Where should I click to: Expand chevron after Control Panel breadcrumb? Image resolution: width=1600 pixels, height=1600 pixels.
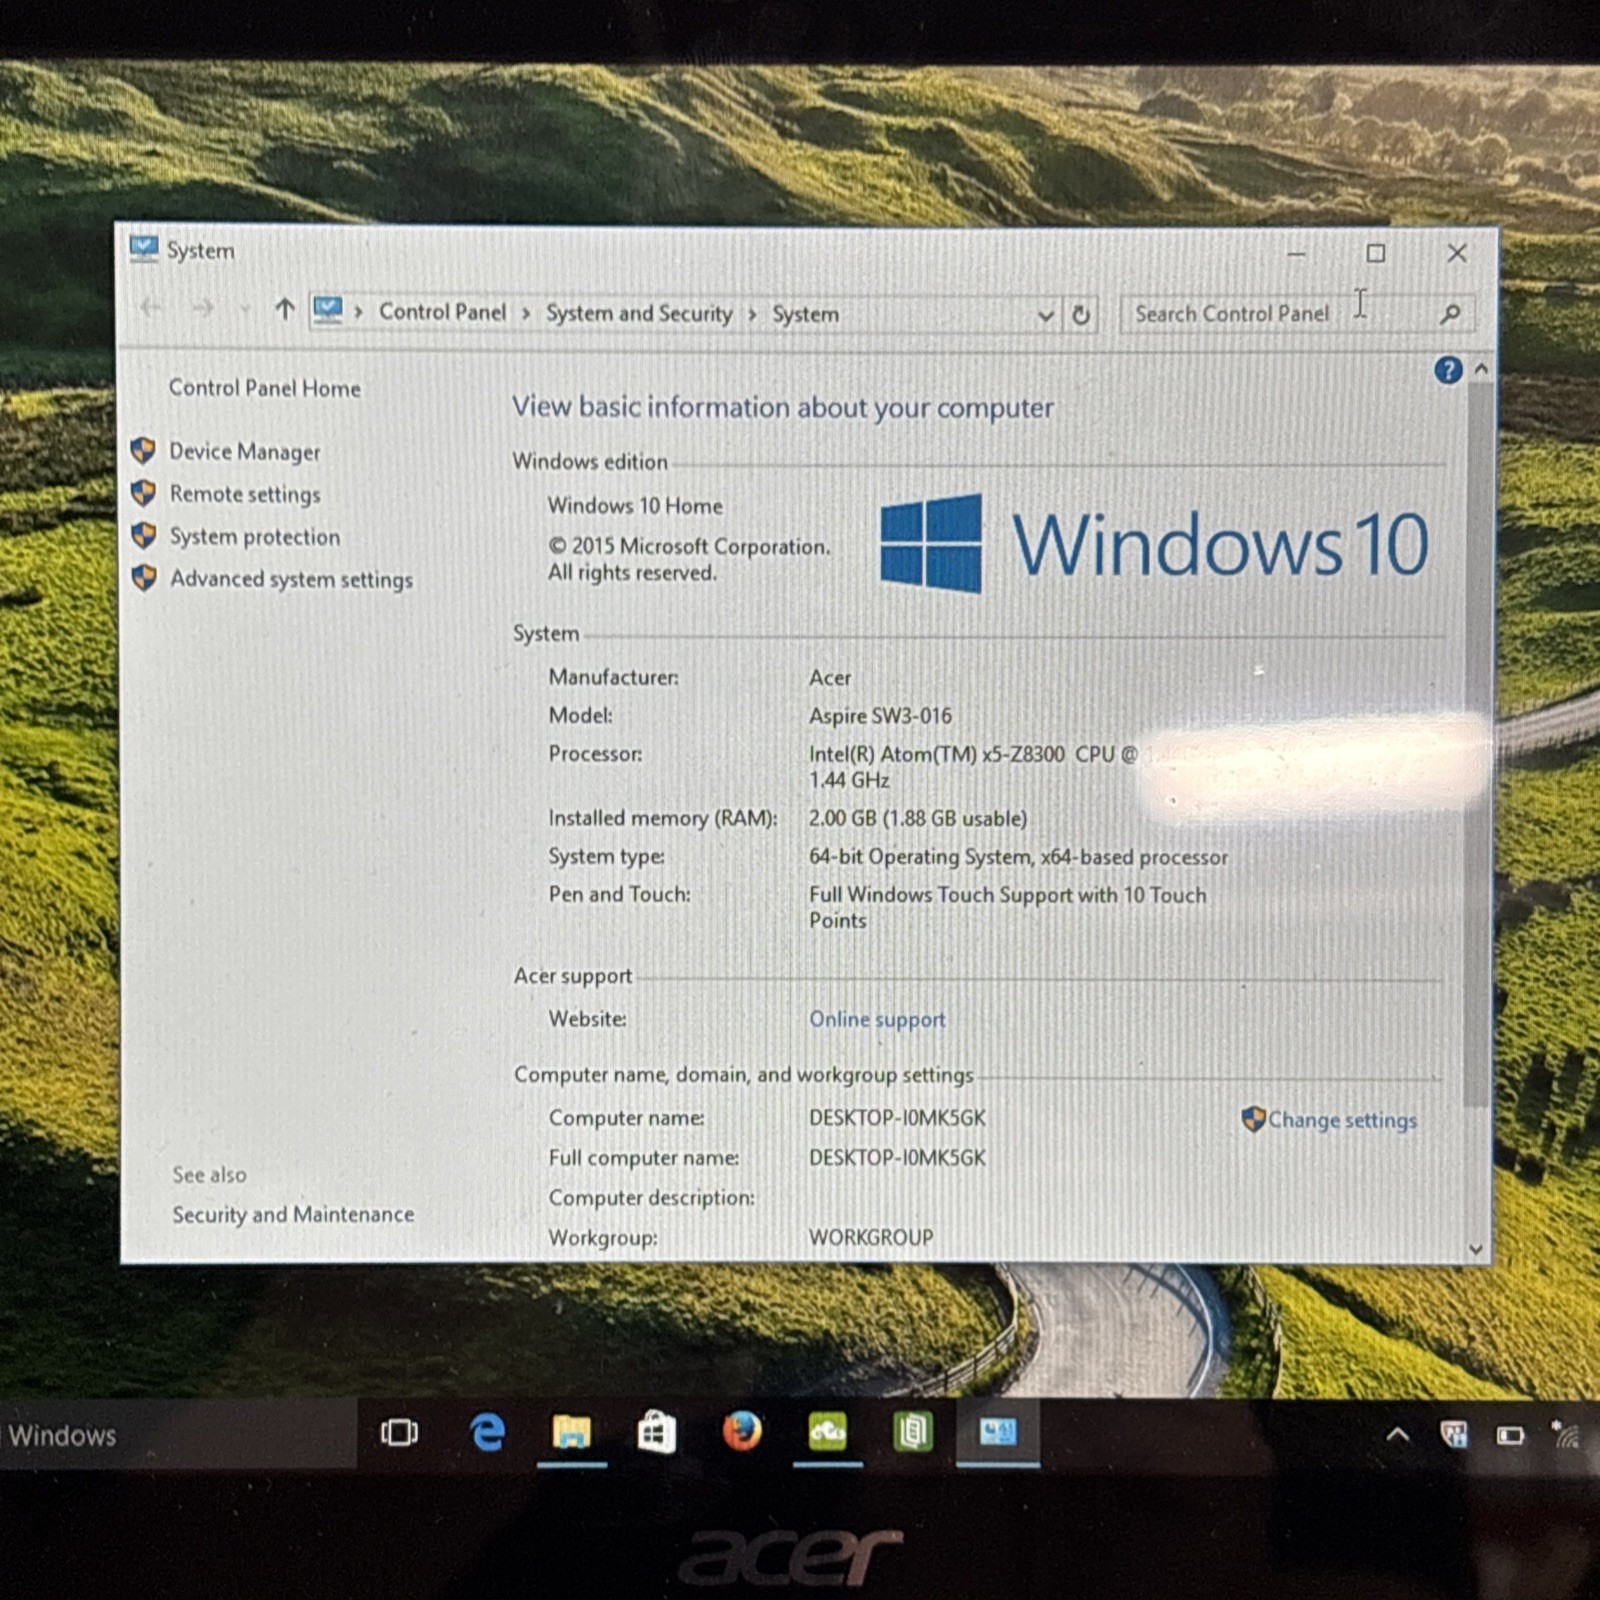click(526, 314)
